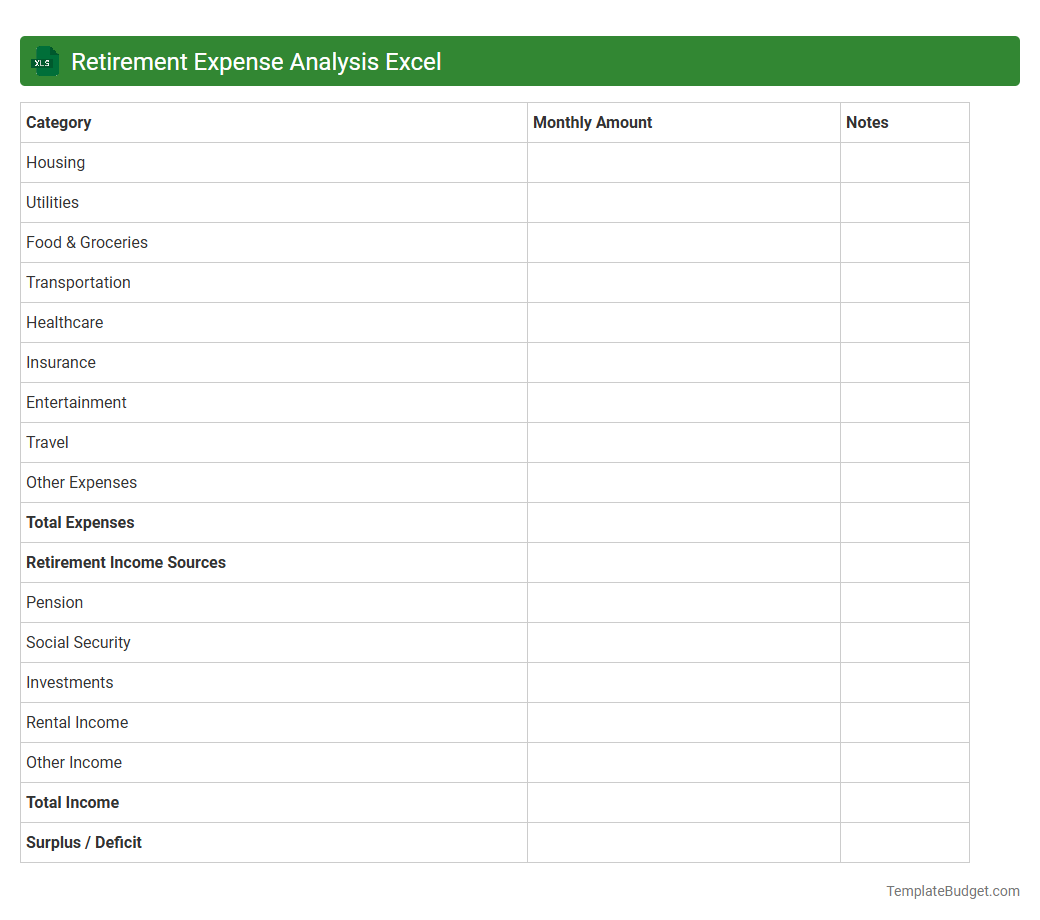Screen dimensions: 1040x920
Task: Select the Social Security row label
Action: coord(78,642)
